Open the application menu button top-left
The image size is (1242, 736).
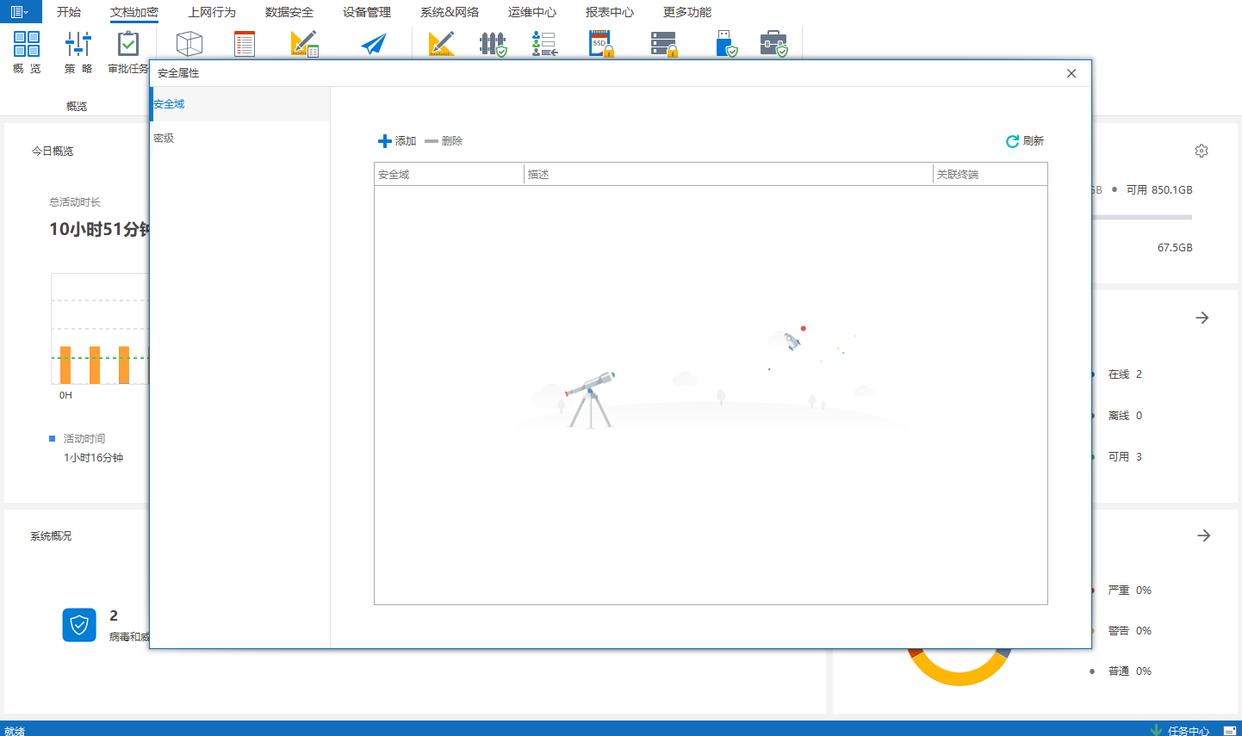click(19, 12)
